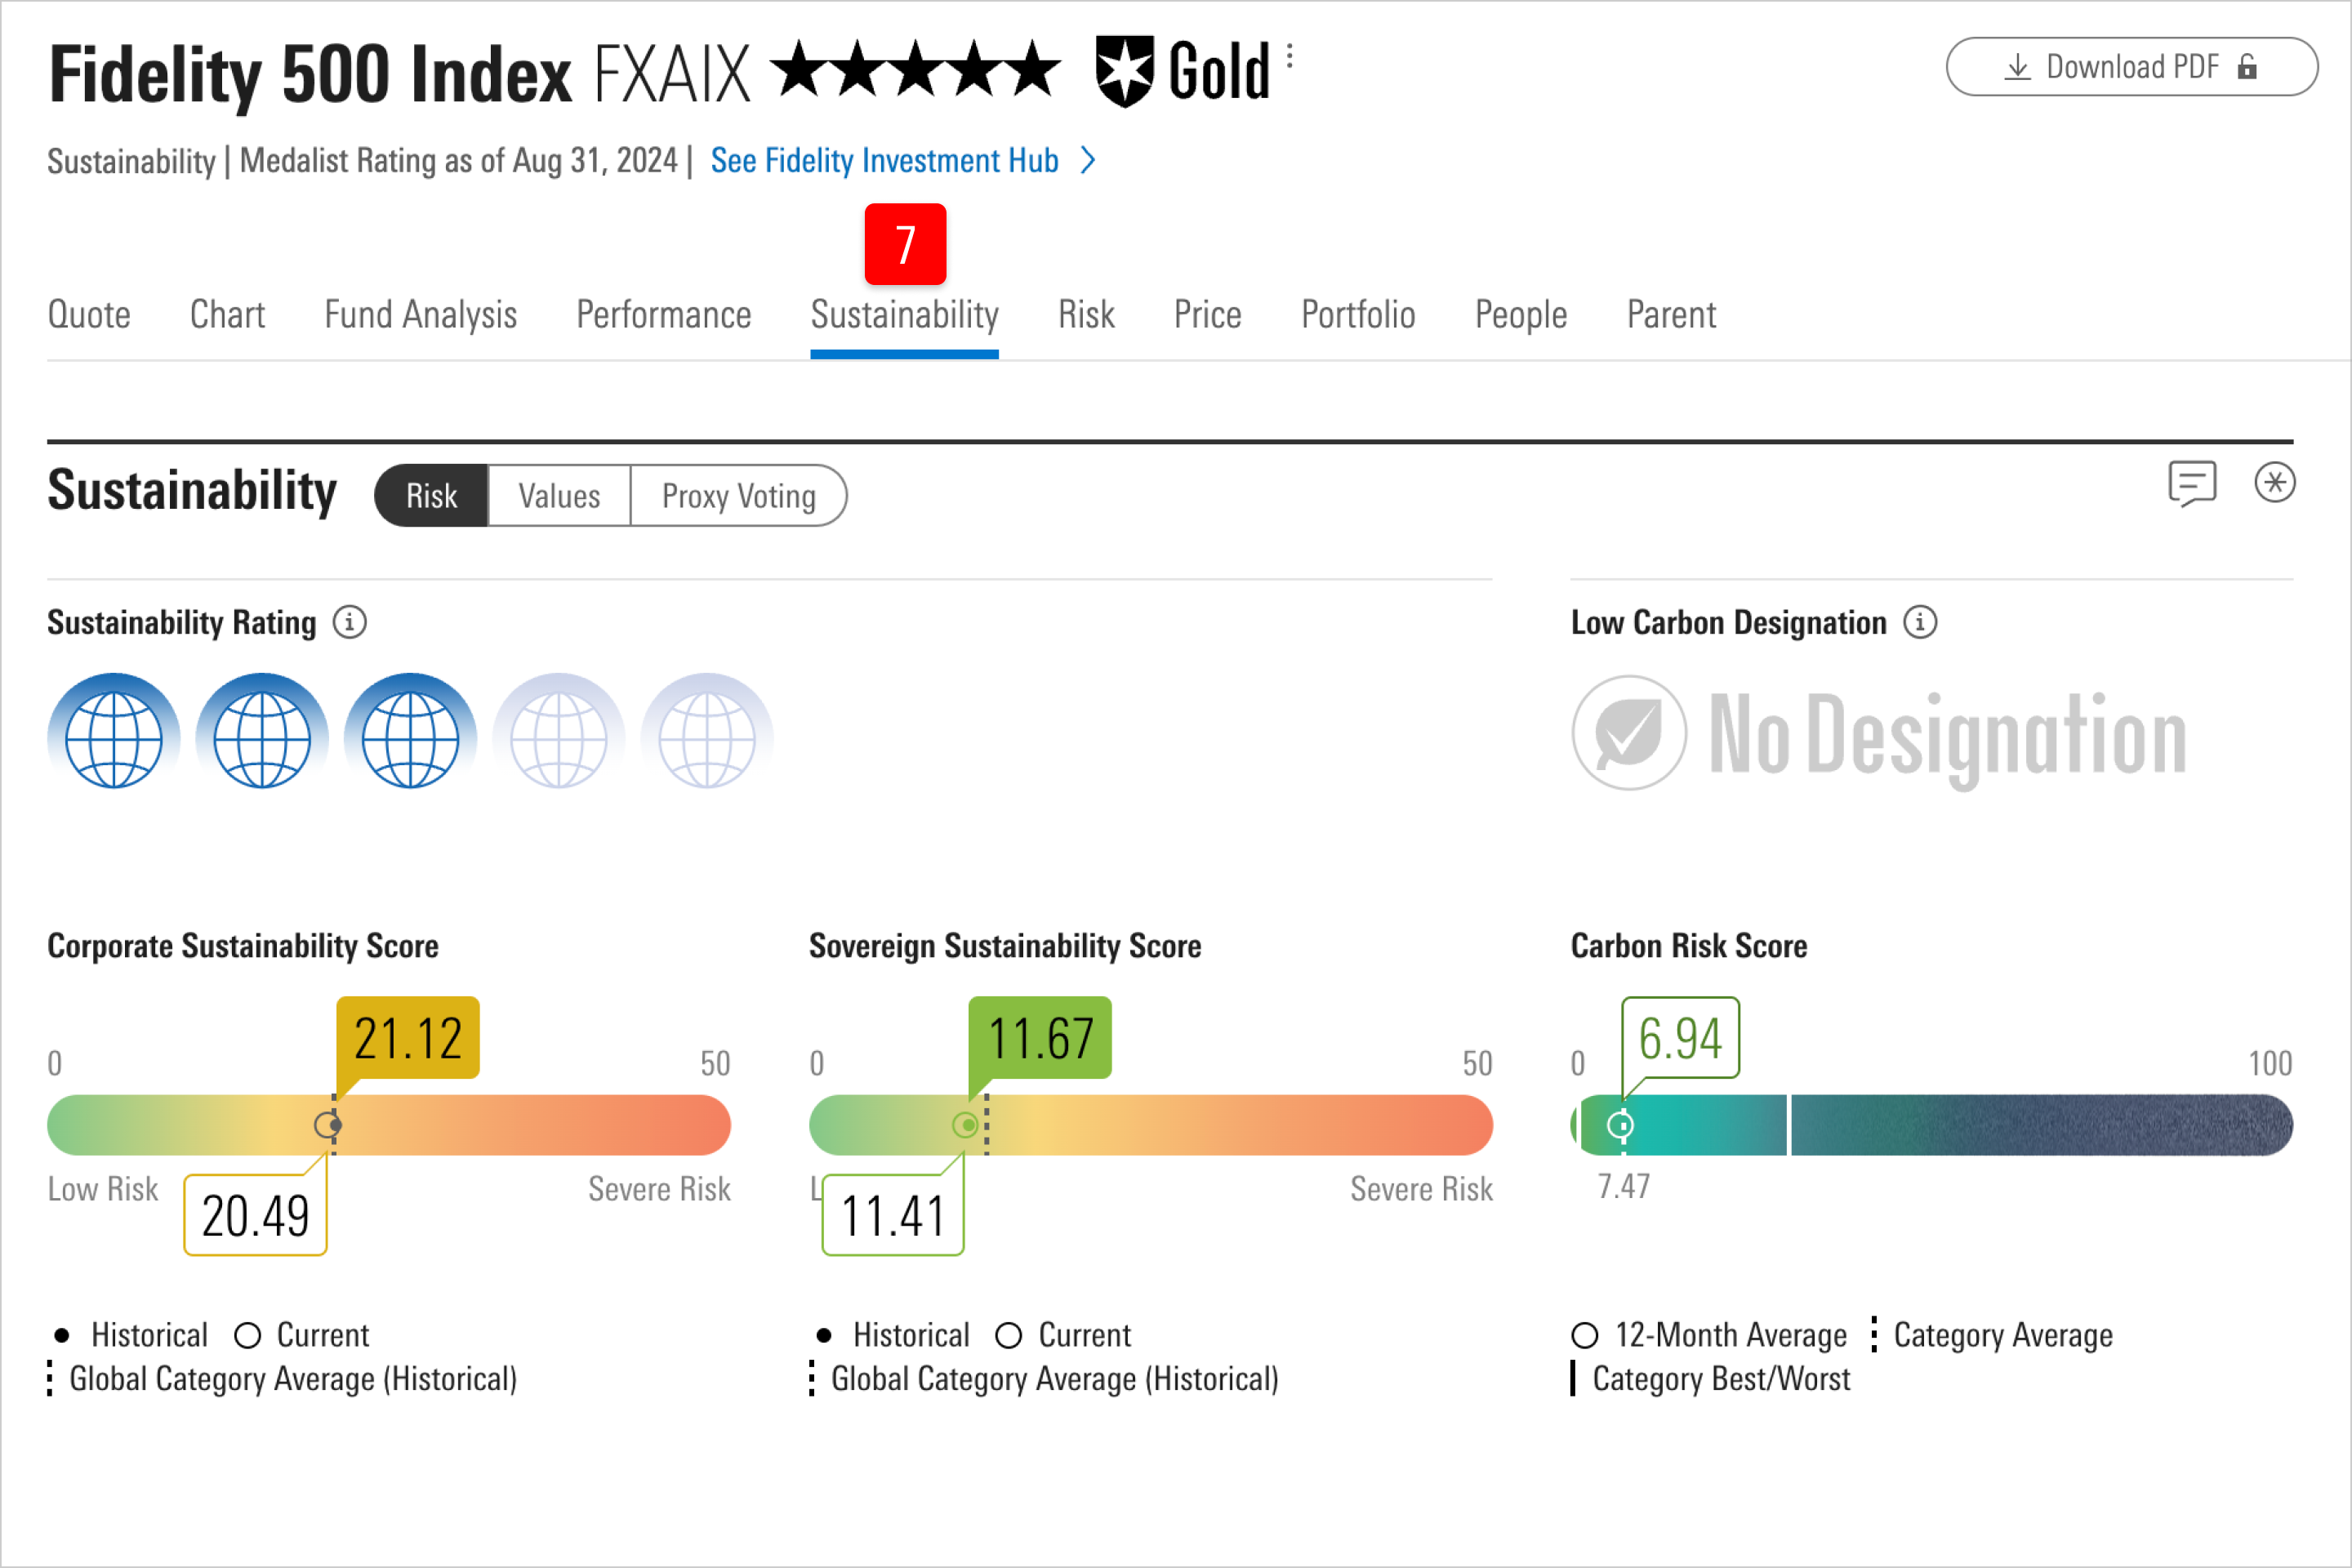
Task: Click the No Designation checkmark icon
Action: pyautogui.click(x=1629, y=733)
